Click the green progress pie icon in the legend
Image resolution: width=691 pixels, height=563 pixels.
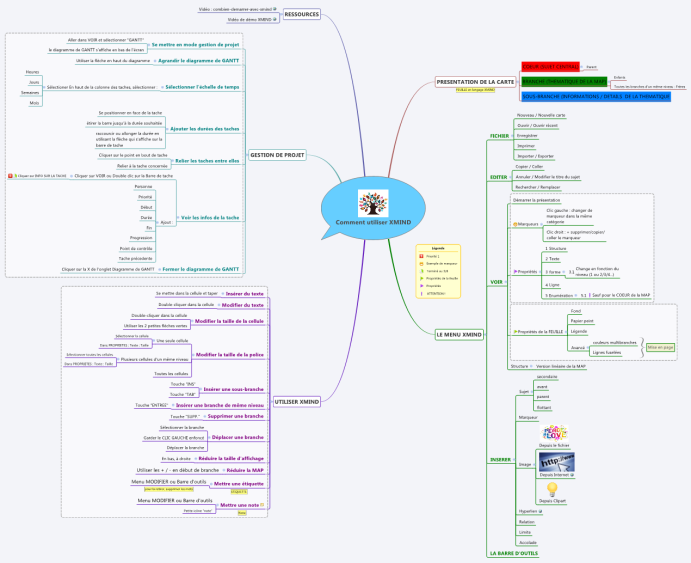(x=421, y=271)
